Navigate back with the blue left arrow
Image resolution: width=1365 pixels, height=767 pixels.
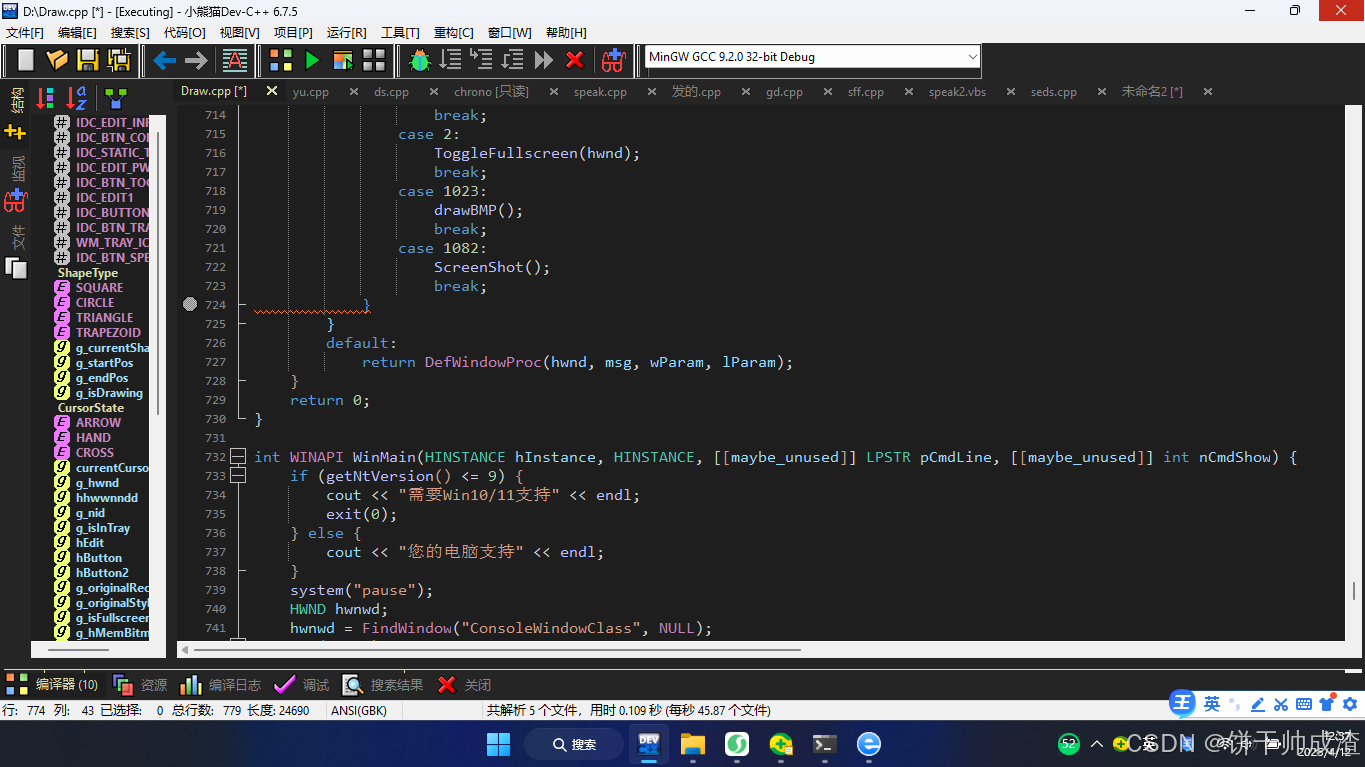[165, 60]
